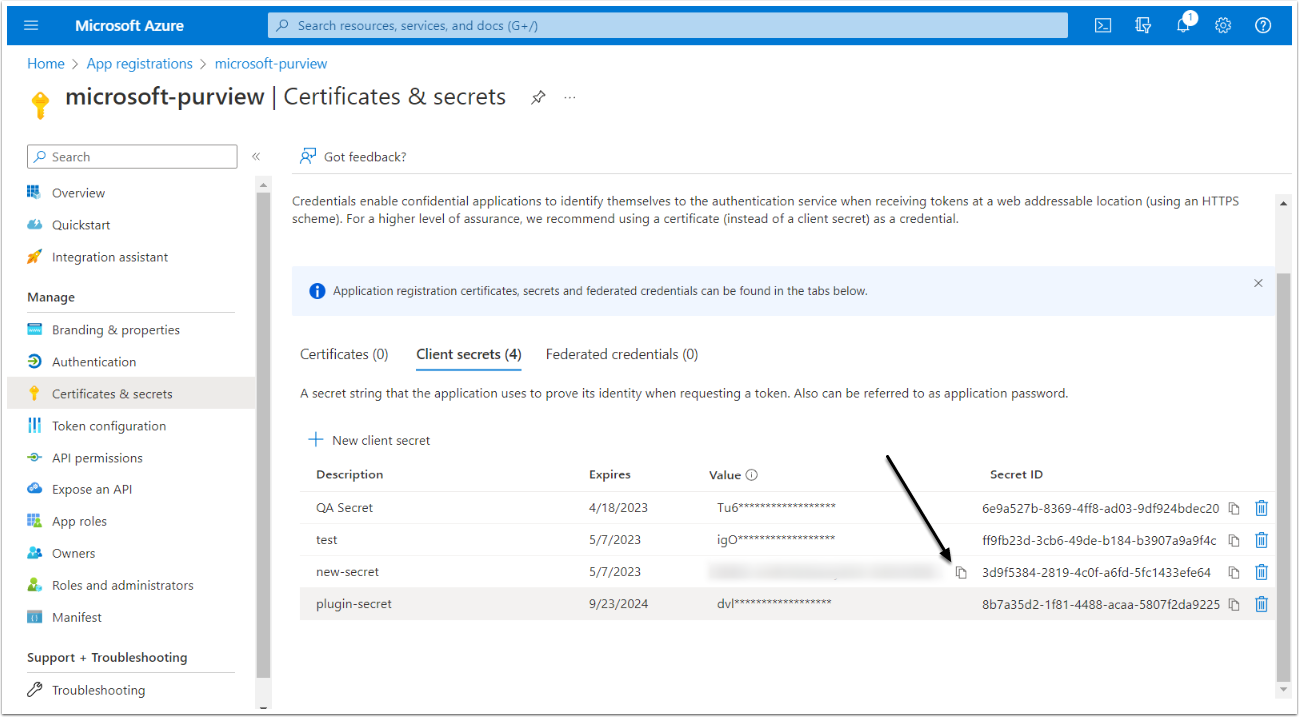This screenshot has width=1299, height=717.
Task: Switch to the Federated credentials tab
Action: coord(621,354)
